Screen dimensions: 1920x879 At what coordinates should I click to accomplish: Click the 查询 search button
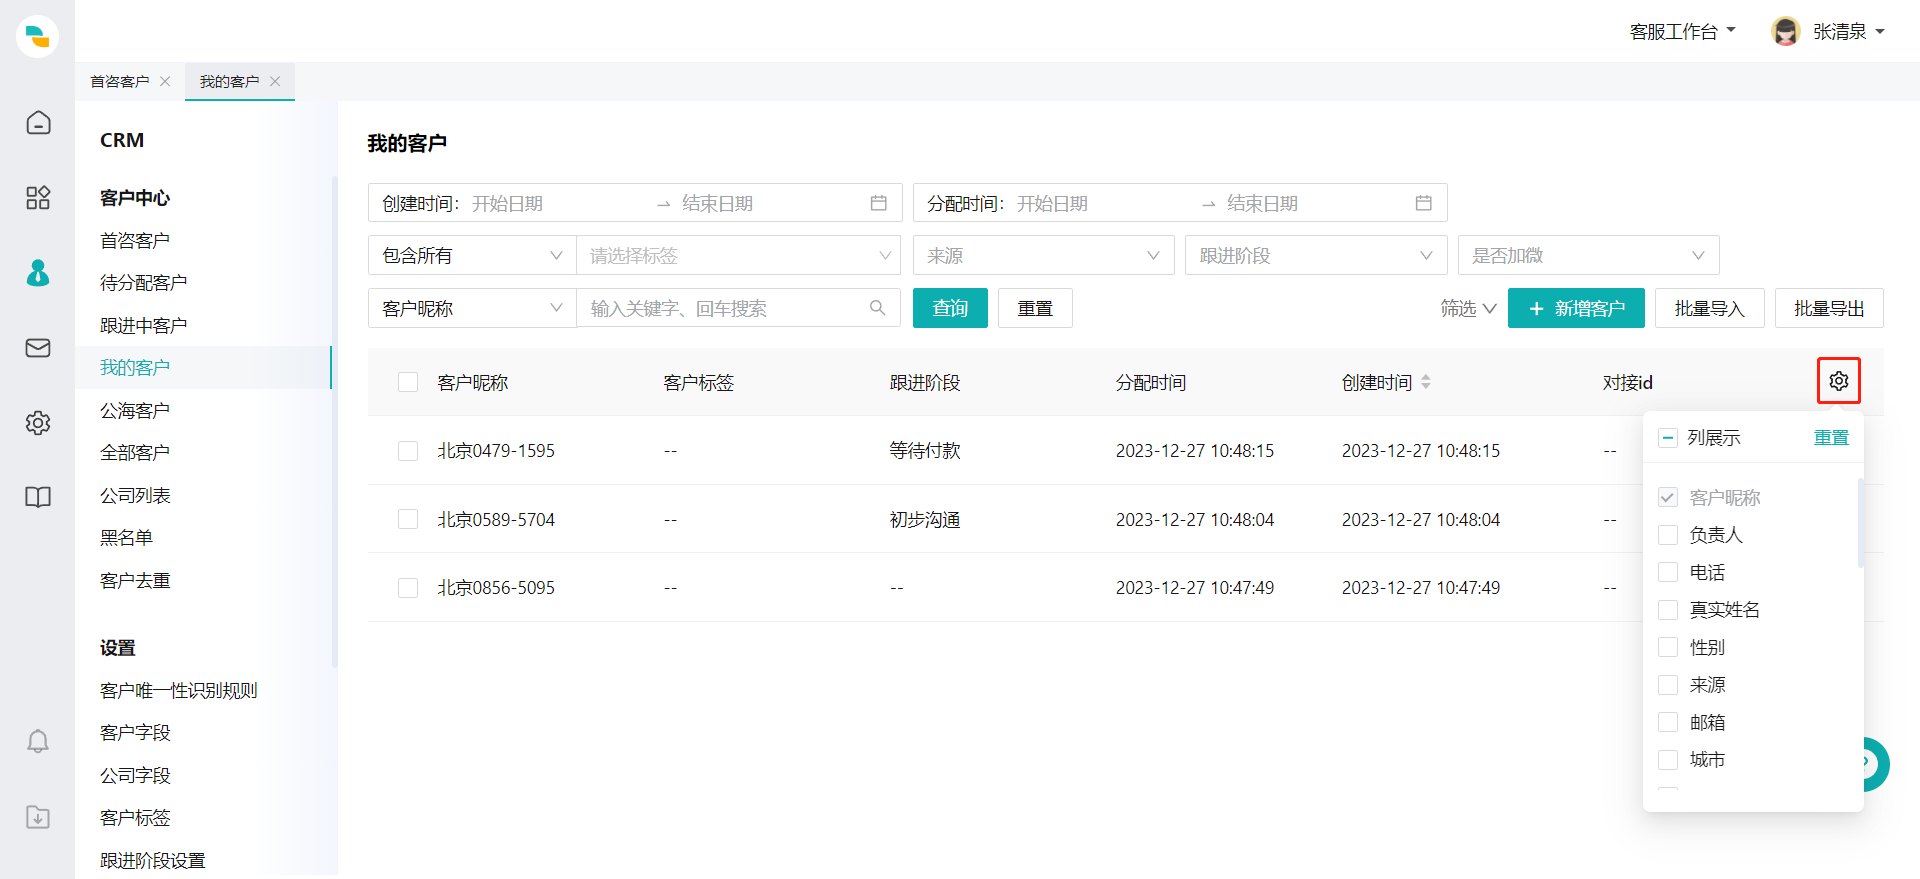tap(949, 309)
